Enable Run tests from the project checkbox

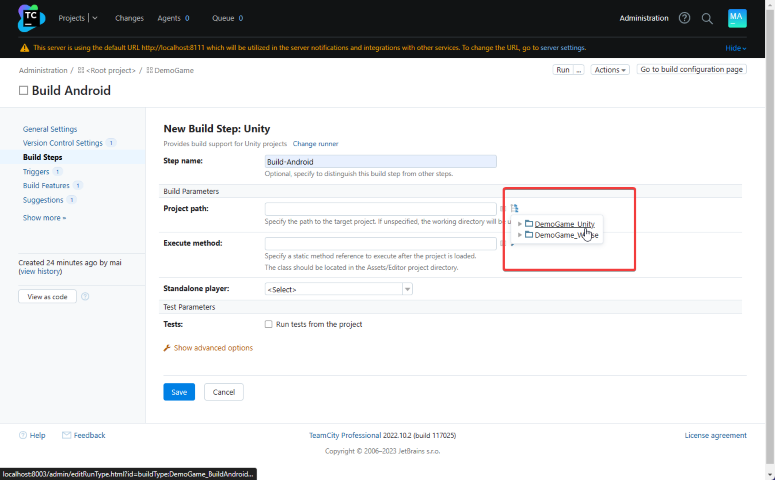(x=268, y=324)
